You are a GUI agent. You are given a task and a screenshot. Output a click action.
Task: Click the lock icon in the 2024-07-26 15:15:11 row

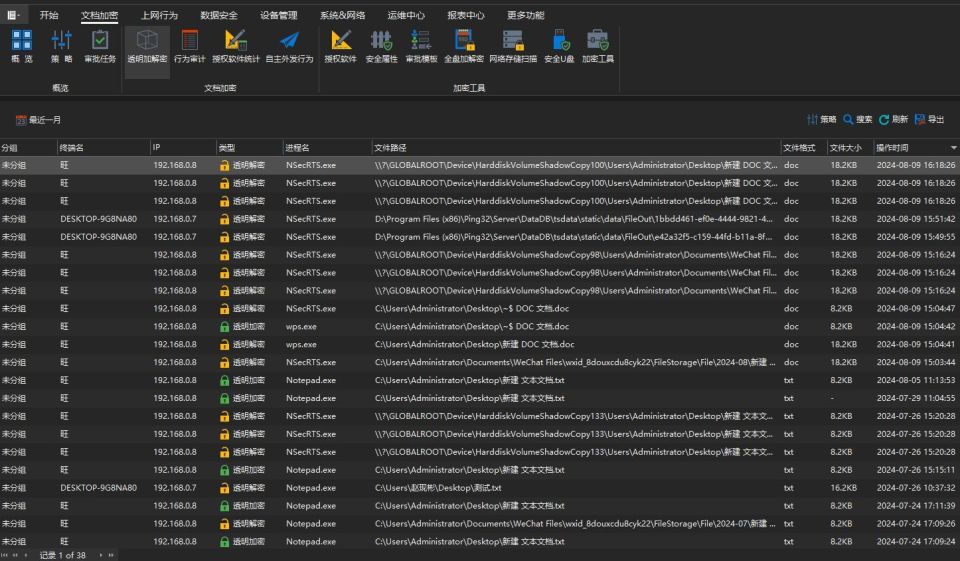point(225,470)
